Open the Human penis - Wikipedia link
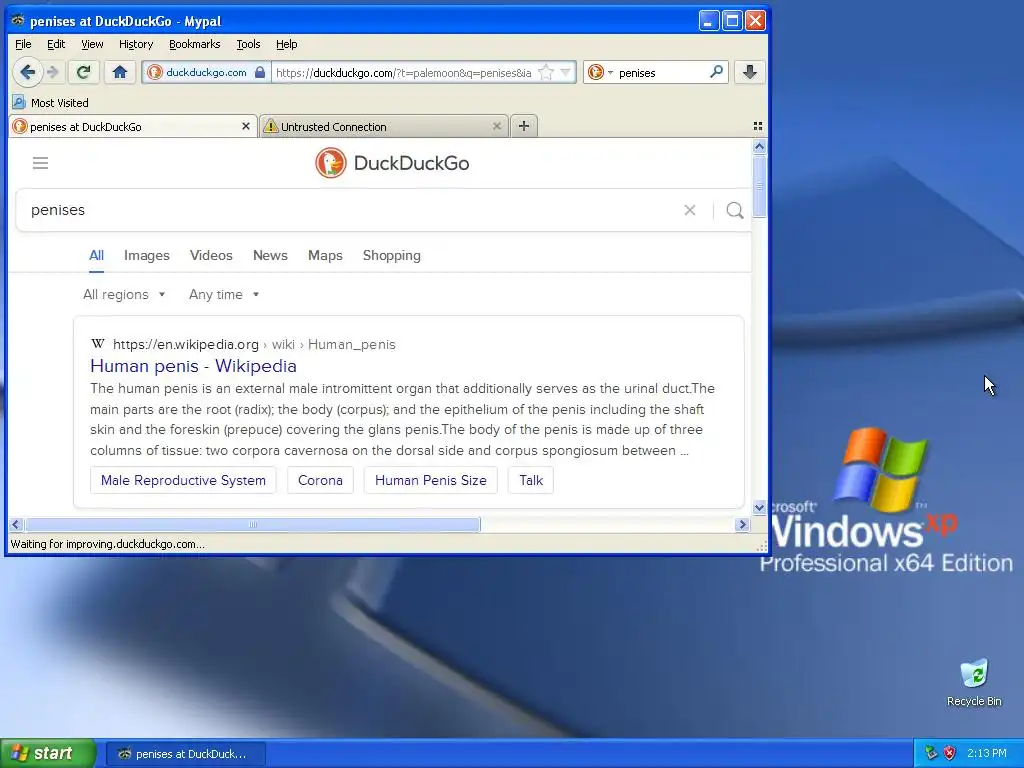 [x=193, y=366]
